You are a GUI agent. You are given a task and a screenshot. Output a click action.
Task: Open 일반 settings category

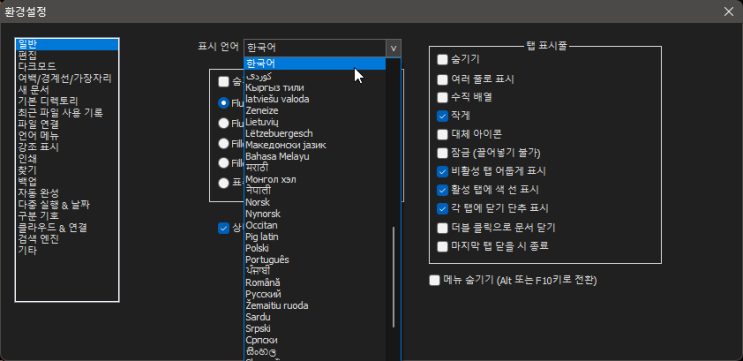(67, 44)
